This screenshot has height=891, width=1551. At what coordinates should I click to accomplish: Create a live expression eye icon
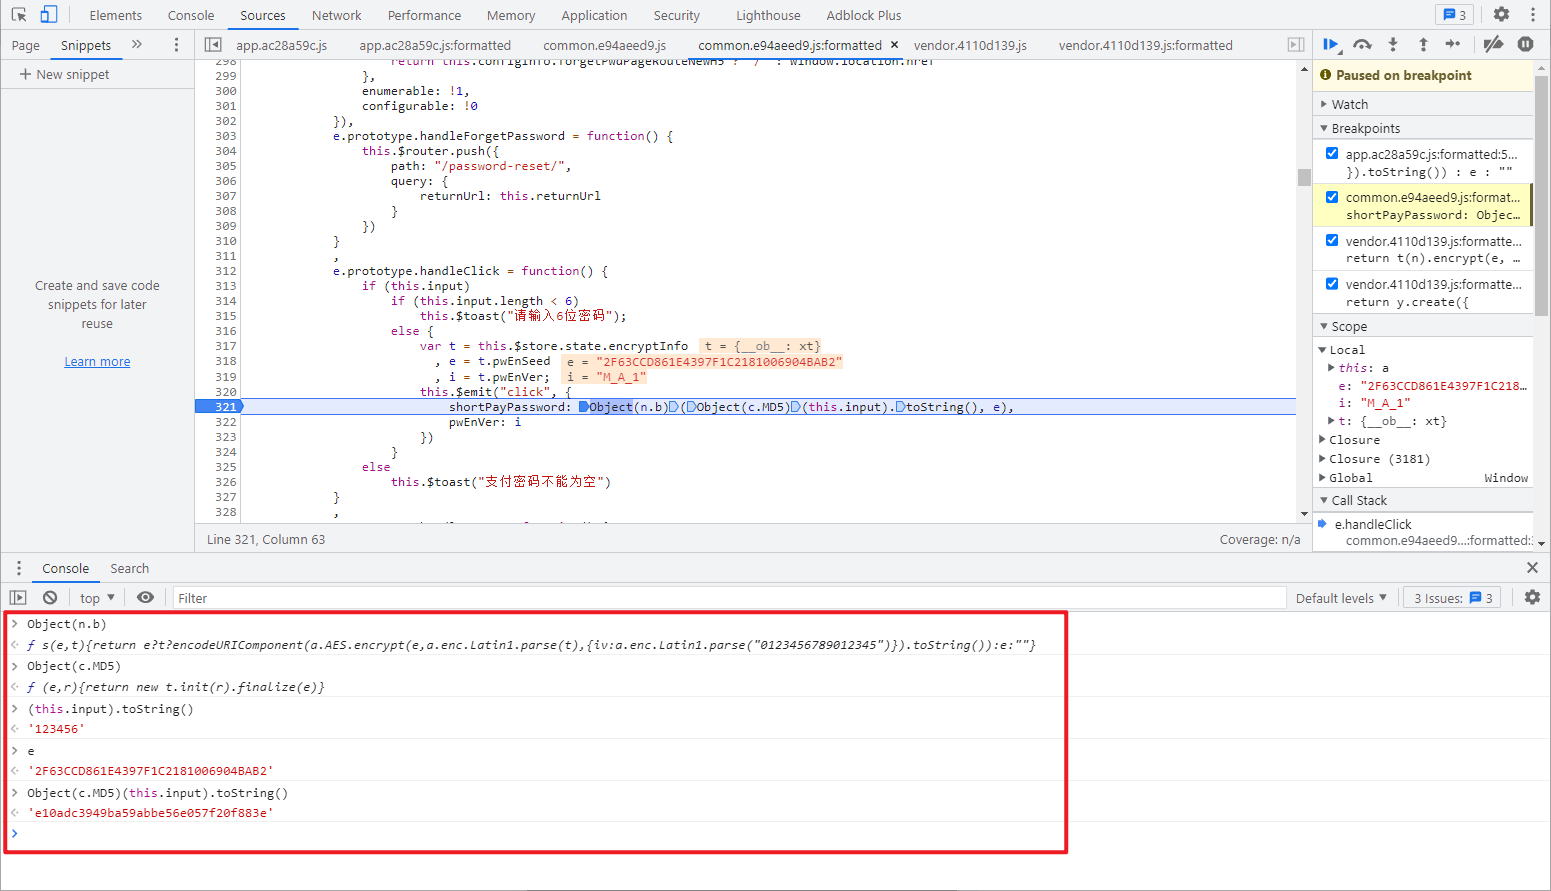(x=145, y=598)
